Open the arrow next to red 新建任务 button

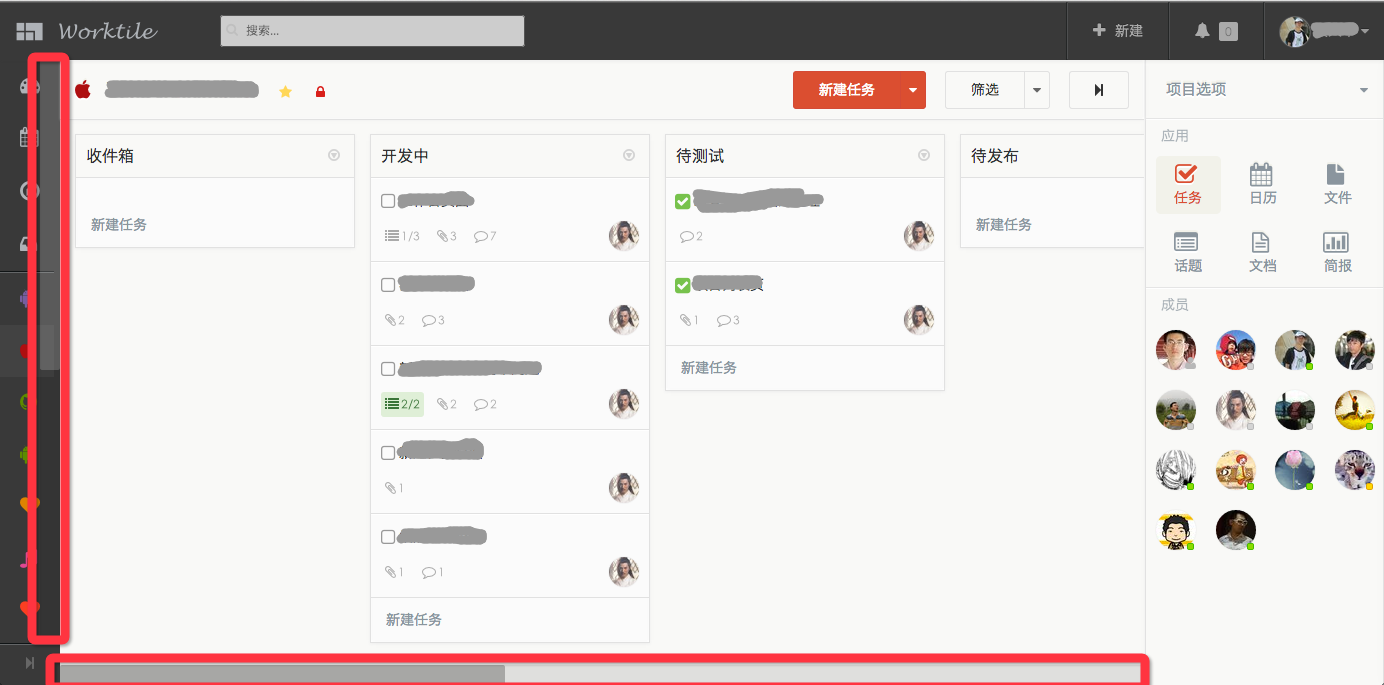(913, 90)
